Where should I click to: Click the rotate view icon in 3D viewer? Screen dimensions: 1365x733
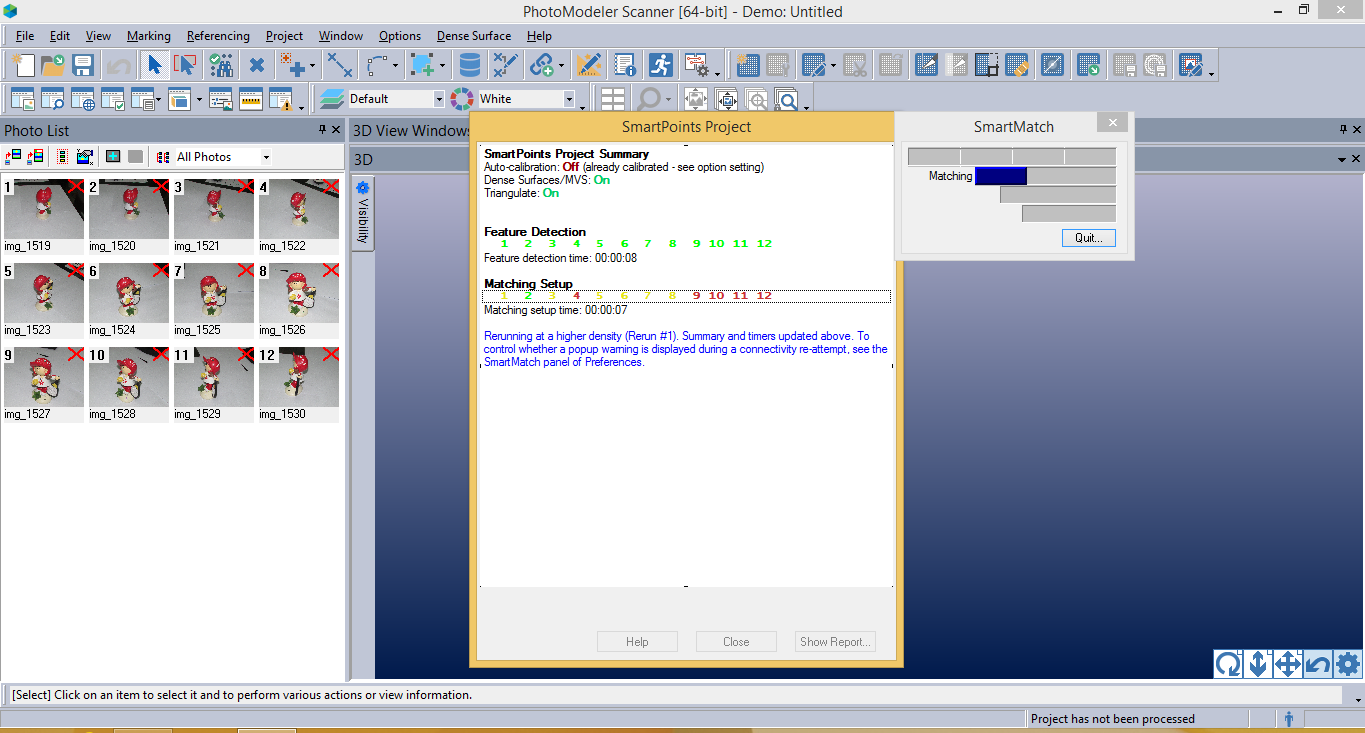(x=1228, y=664)
